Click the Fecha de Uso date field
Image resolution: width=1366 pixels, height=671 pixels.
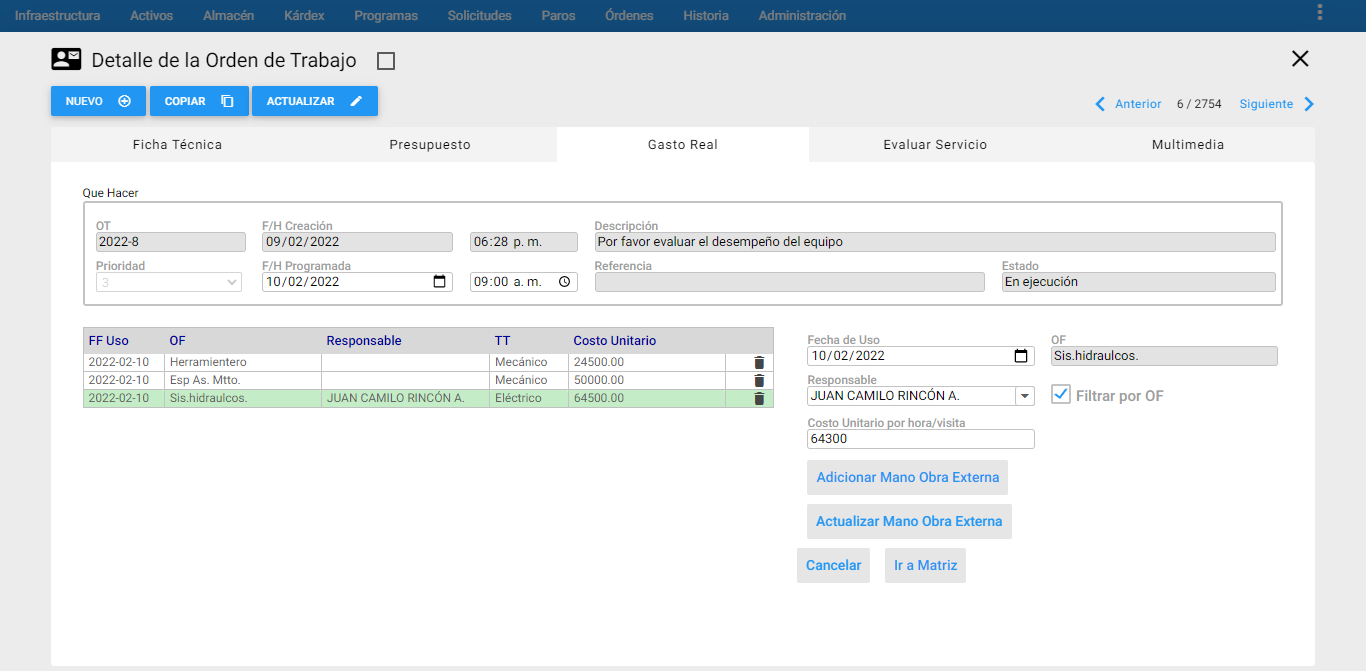(921, 356)
